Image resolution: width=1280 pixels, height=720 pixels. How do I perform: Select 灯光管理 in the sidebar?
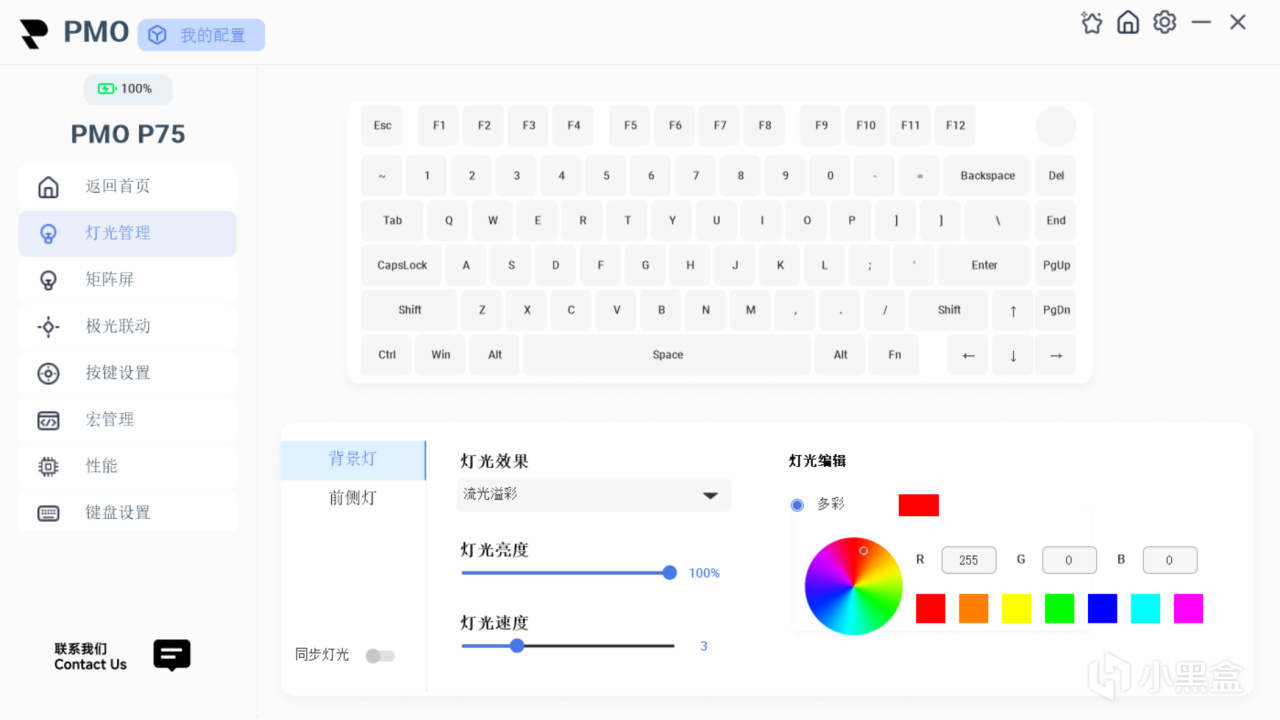pos(128,233)
